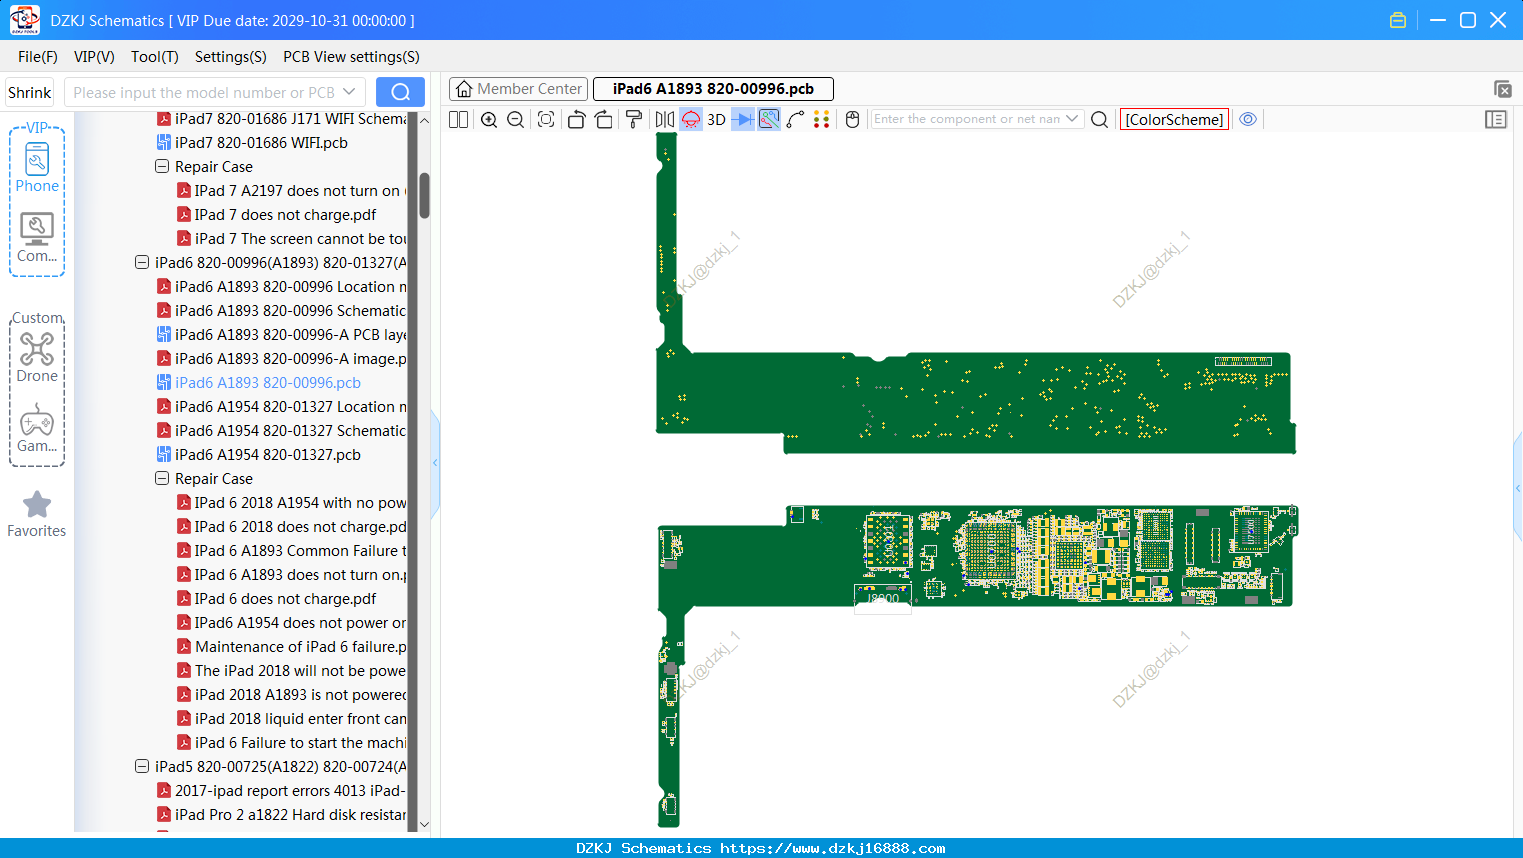1523x858 pixels.
Task: Open the Drone category
Action: (x=37, y=357)
